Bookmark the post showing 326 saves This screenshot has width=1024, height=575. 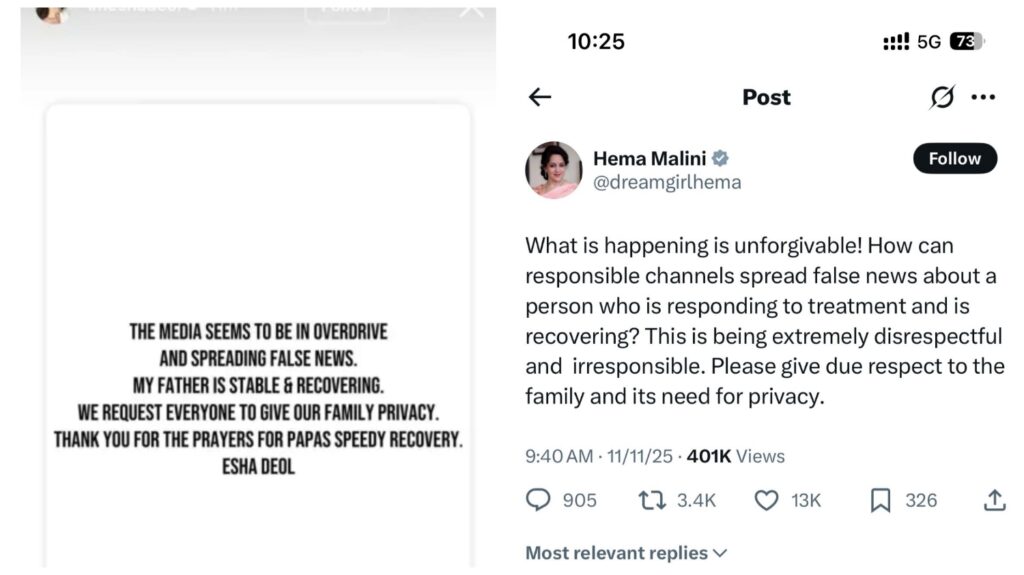[880, 500]
